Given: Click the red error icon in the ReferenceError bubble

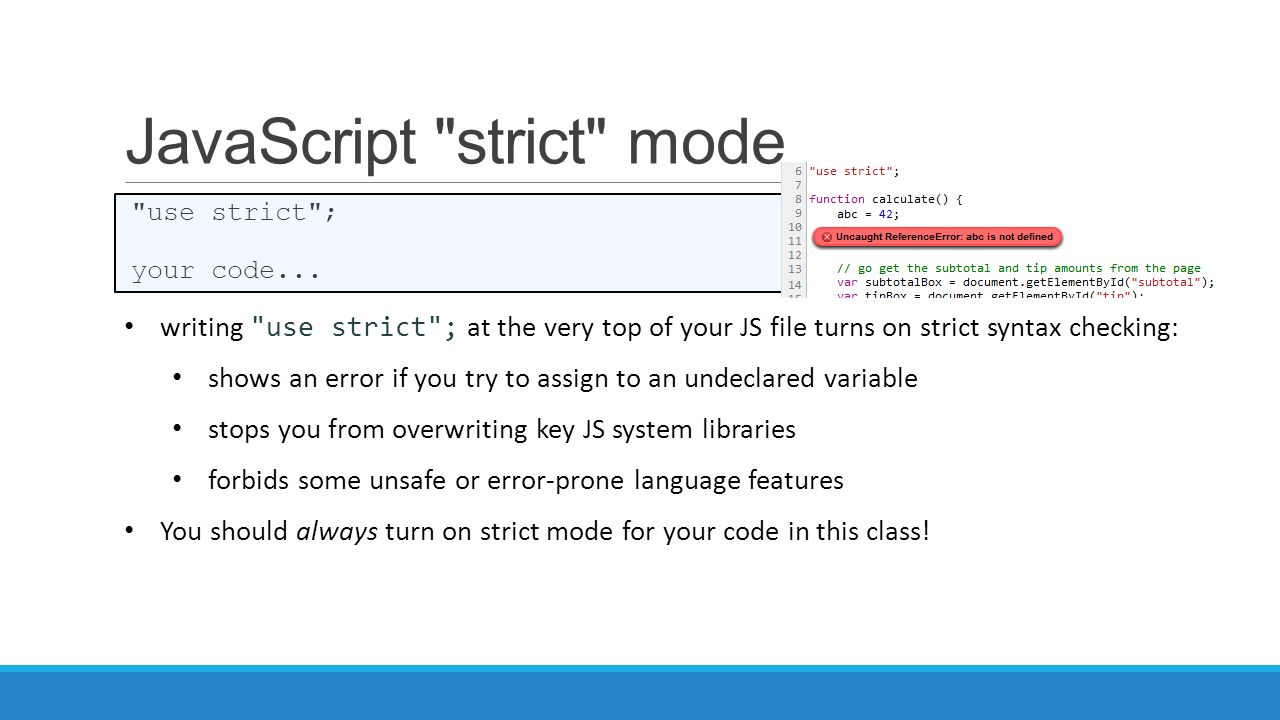Looking at the screenshot, I should click(827, 237).
